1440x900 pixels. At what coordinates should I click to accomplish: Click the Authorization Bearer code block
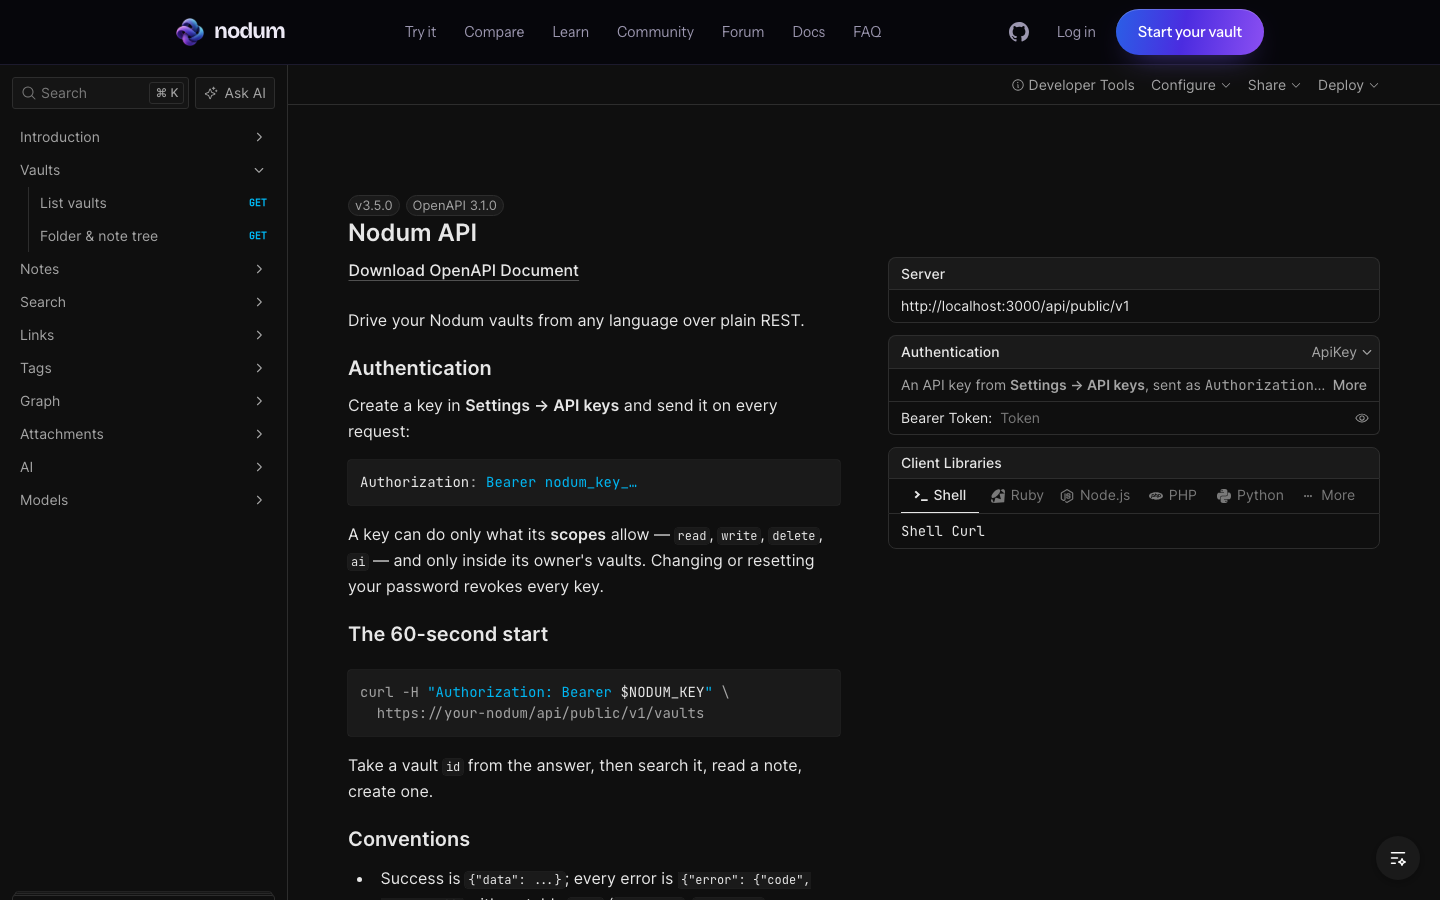[594, 482]
